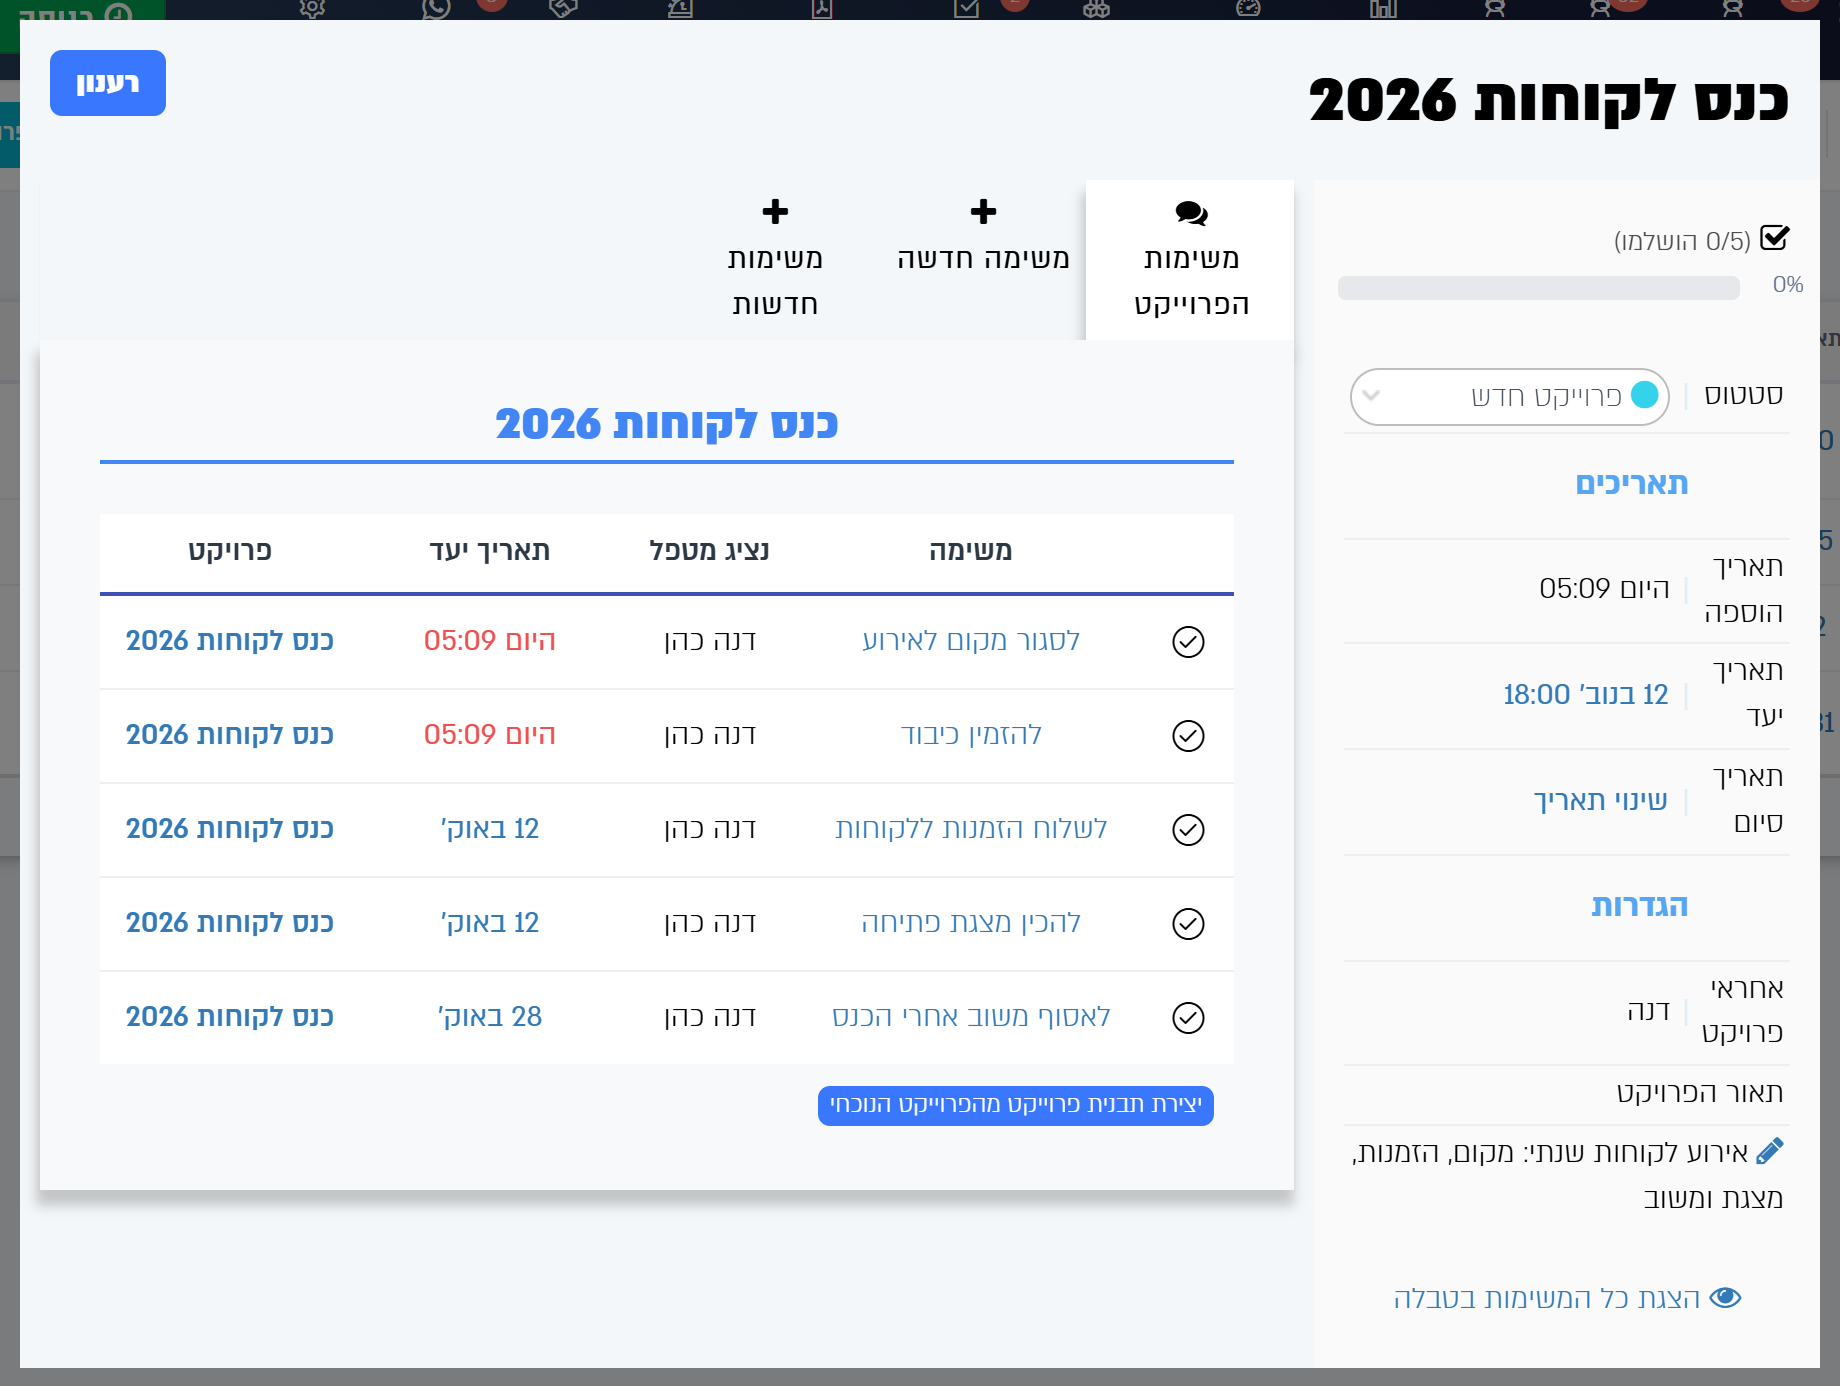Open the status dropdown 'פרוייקט חדש'
The image size is (1840, 1386).
pyautogui.click(x=1509, y=397)
